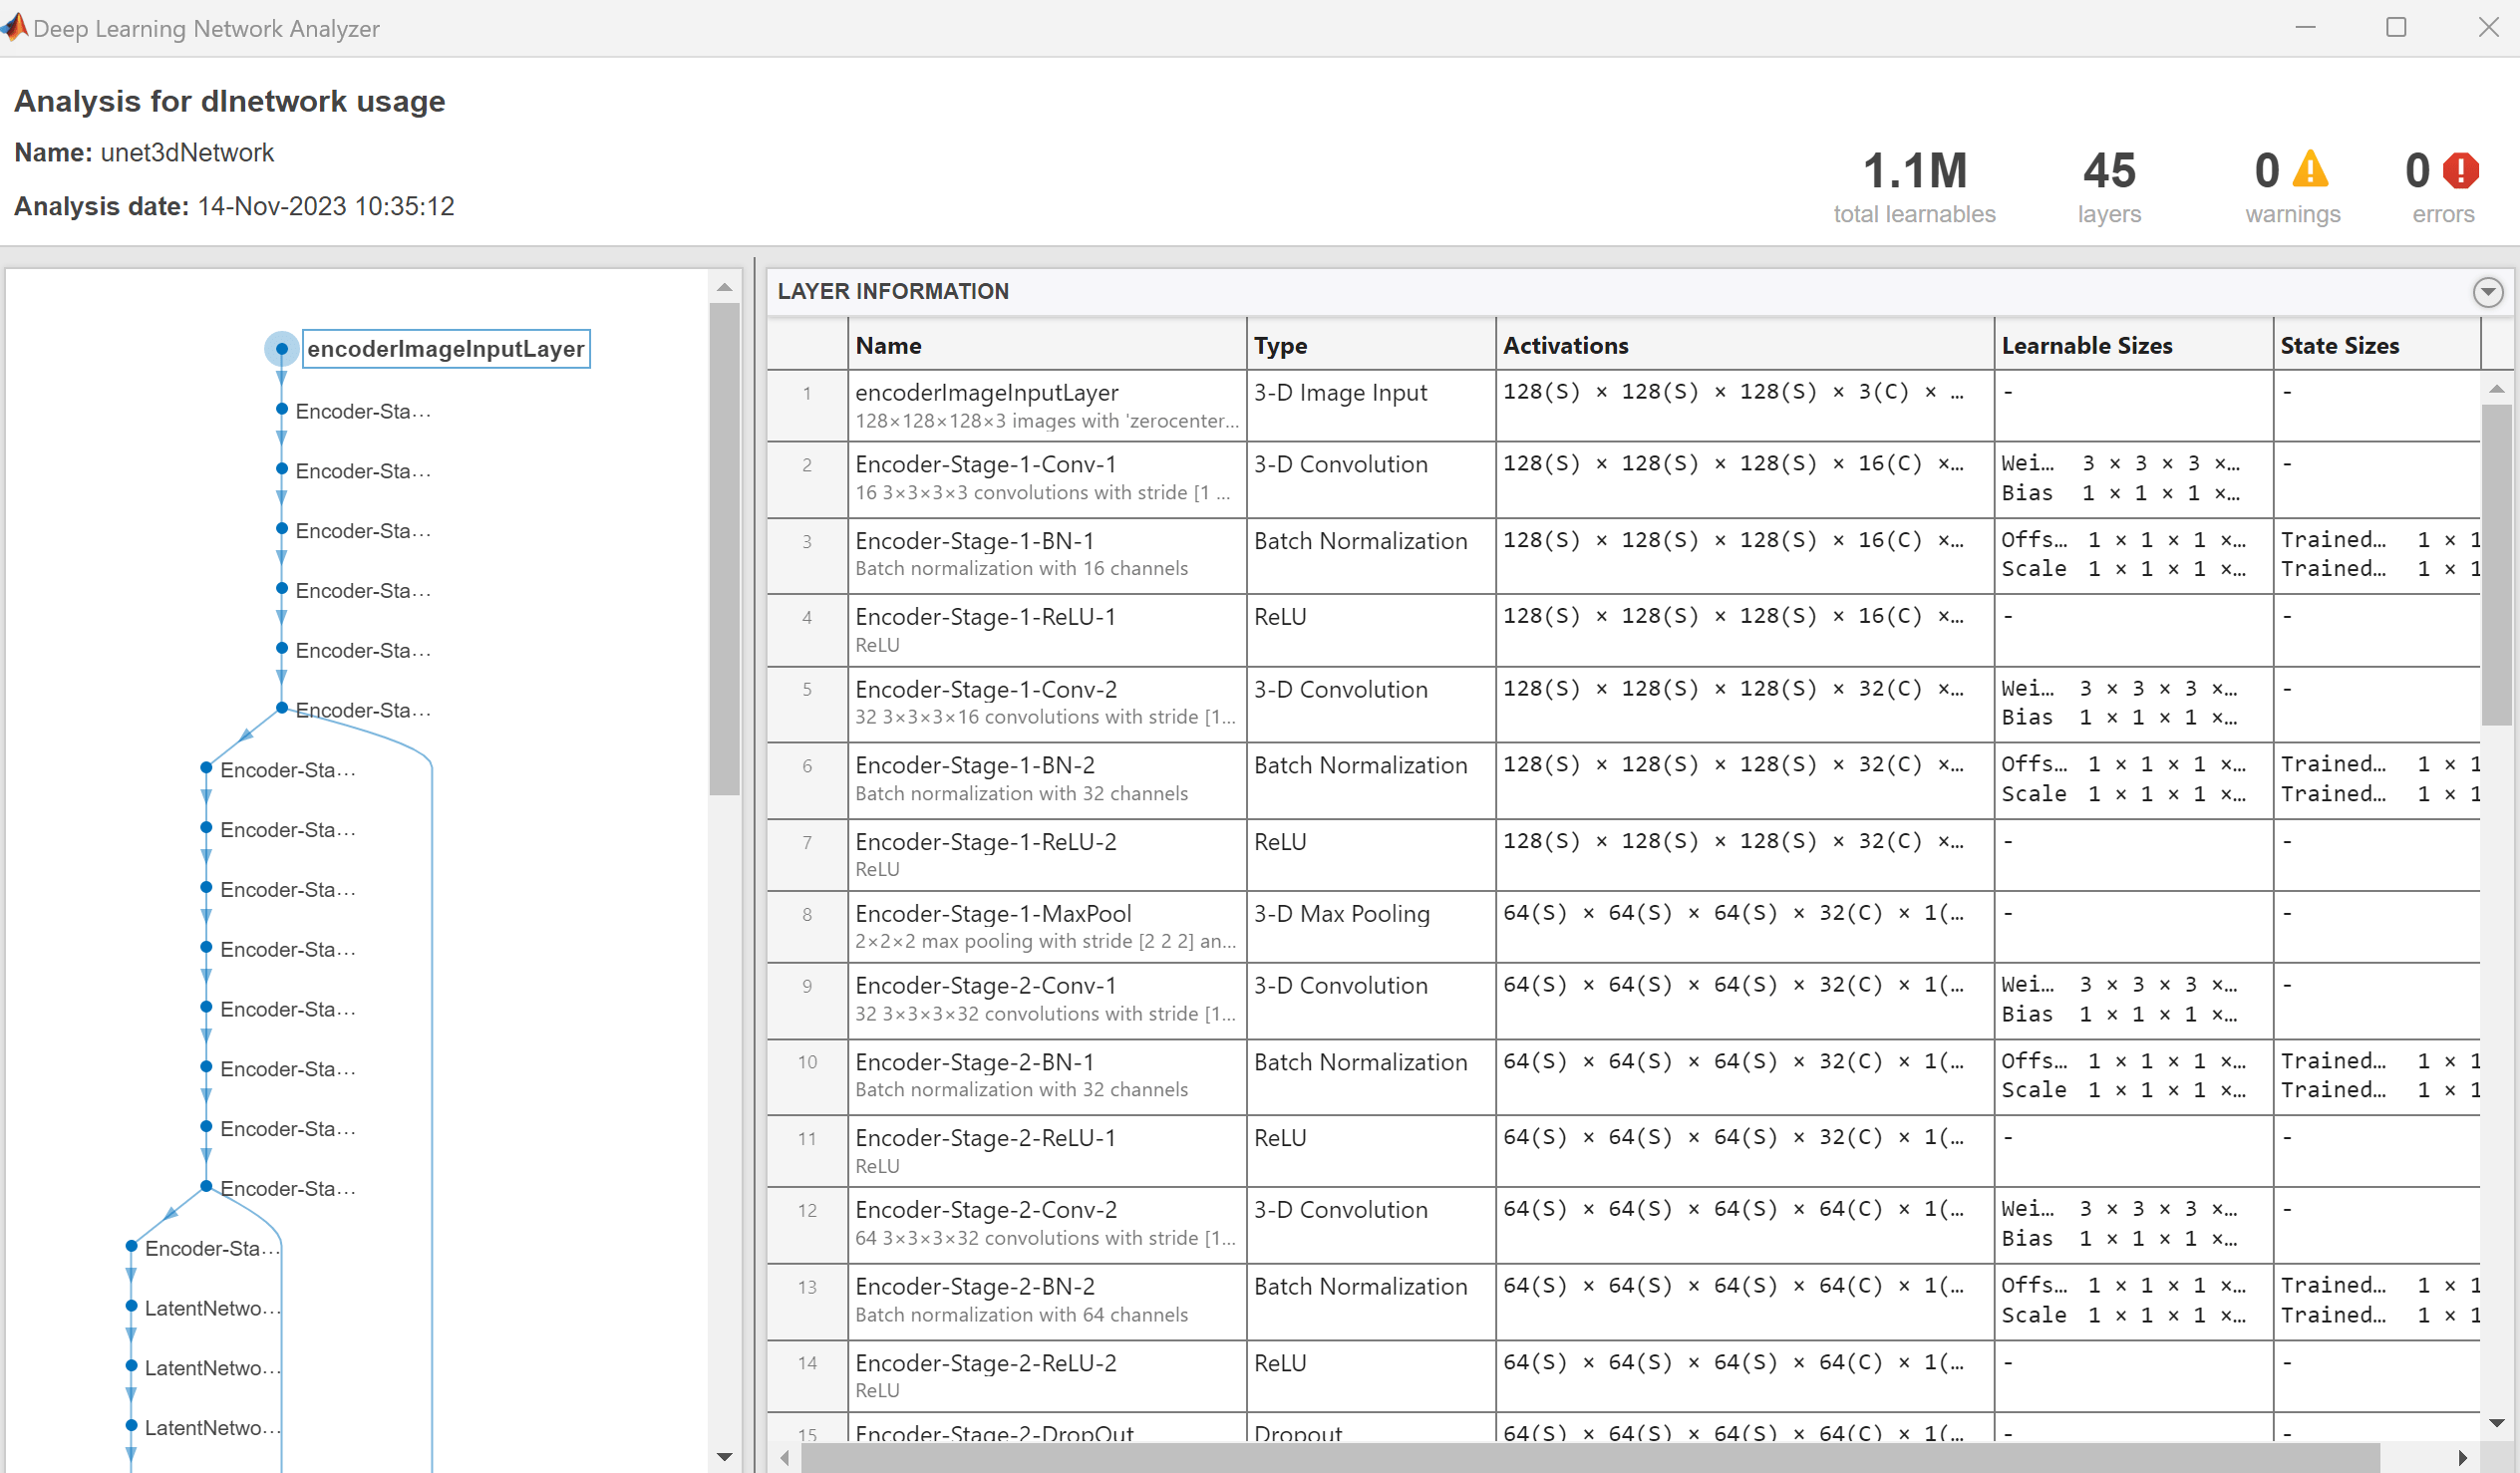Click the layer table down scroll arrow
The width and height of the screenshot is (2520, 1473).
tap(2496, 1423)
